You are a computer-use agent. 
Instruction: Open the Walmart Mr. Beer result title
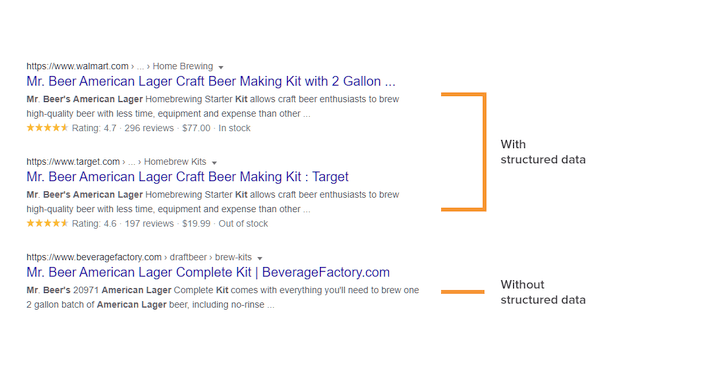(211, 81)
